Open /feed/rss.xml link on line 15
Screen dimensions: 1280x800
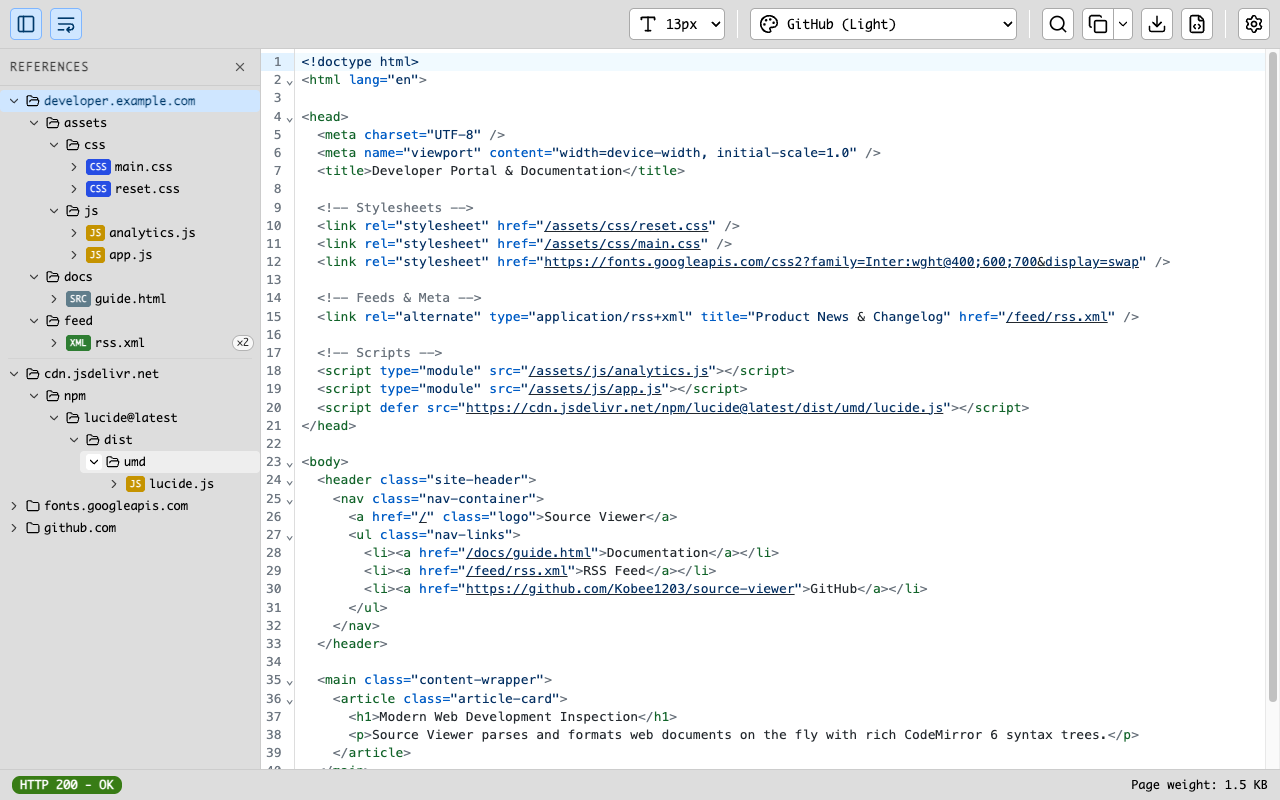[x=1057, y=317]
